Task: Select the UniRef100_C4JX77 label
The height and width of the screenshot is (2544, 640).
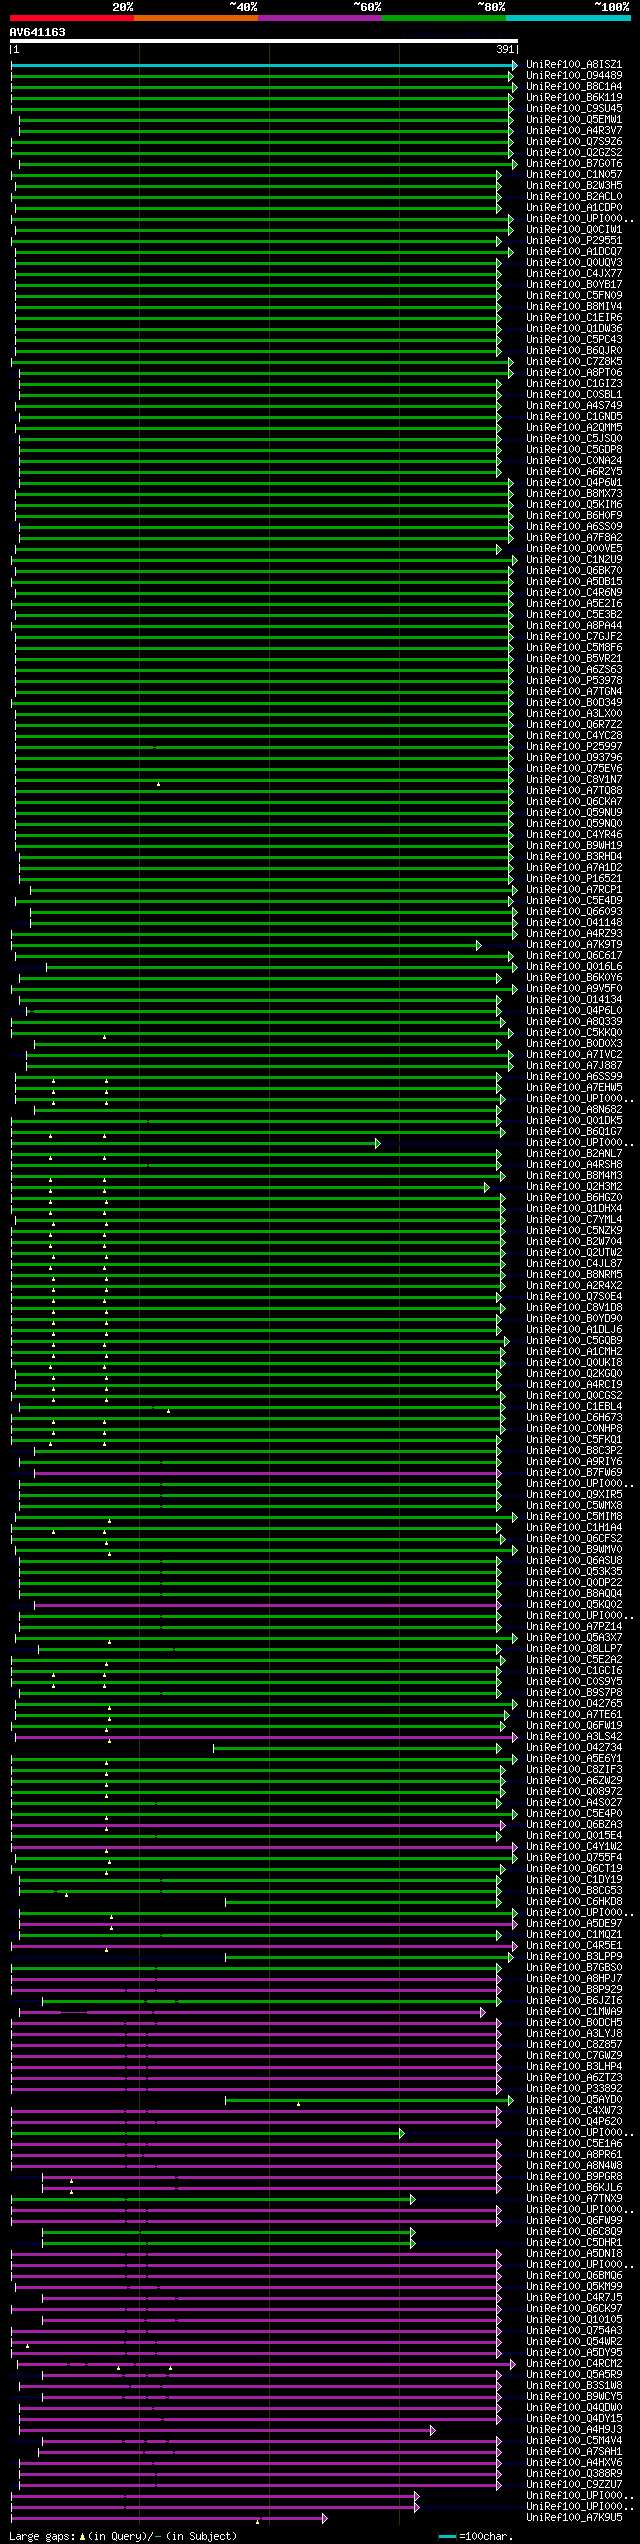Action: tap(574, 274)
